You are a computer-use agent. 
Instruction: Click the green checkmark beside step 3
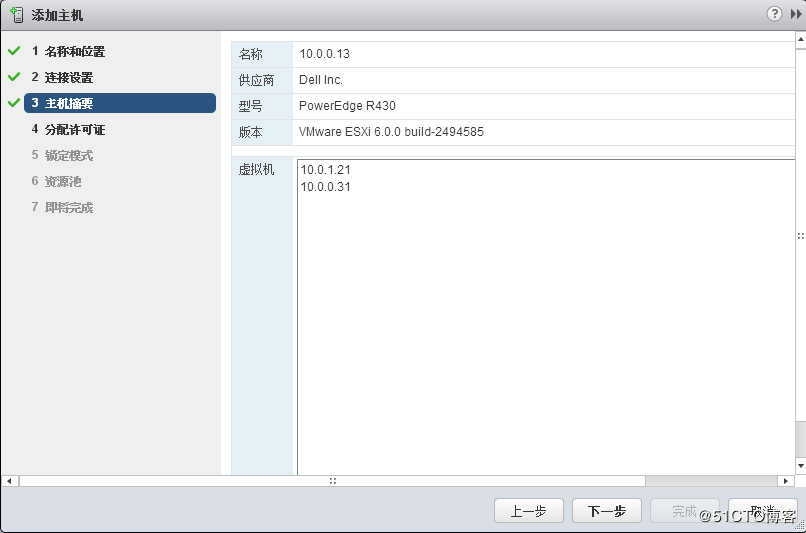point(14,103)
